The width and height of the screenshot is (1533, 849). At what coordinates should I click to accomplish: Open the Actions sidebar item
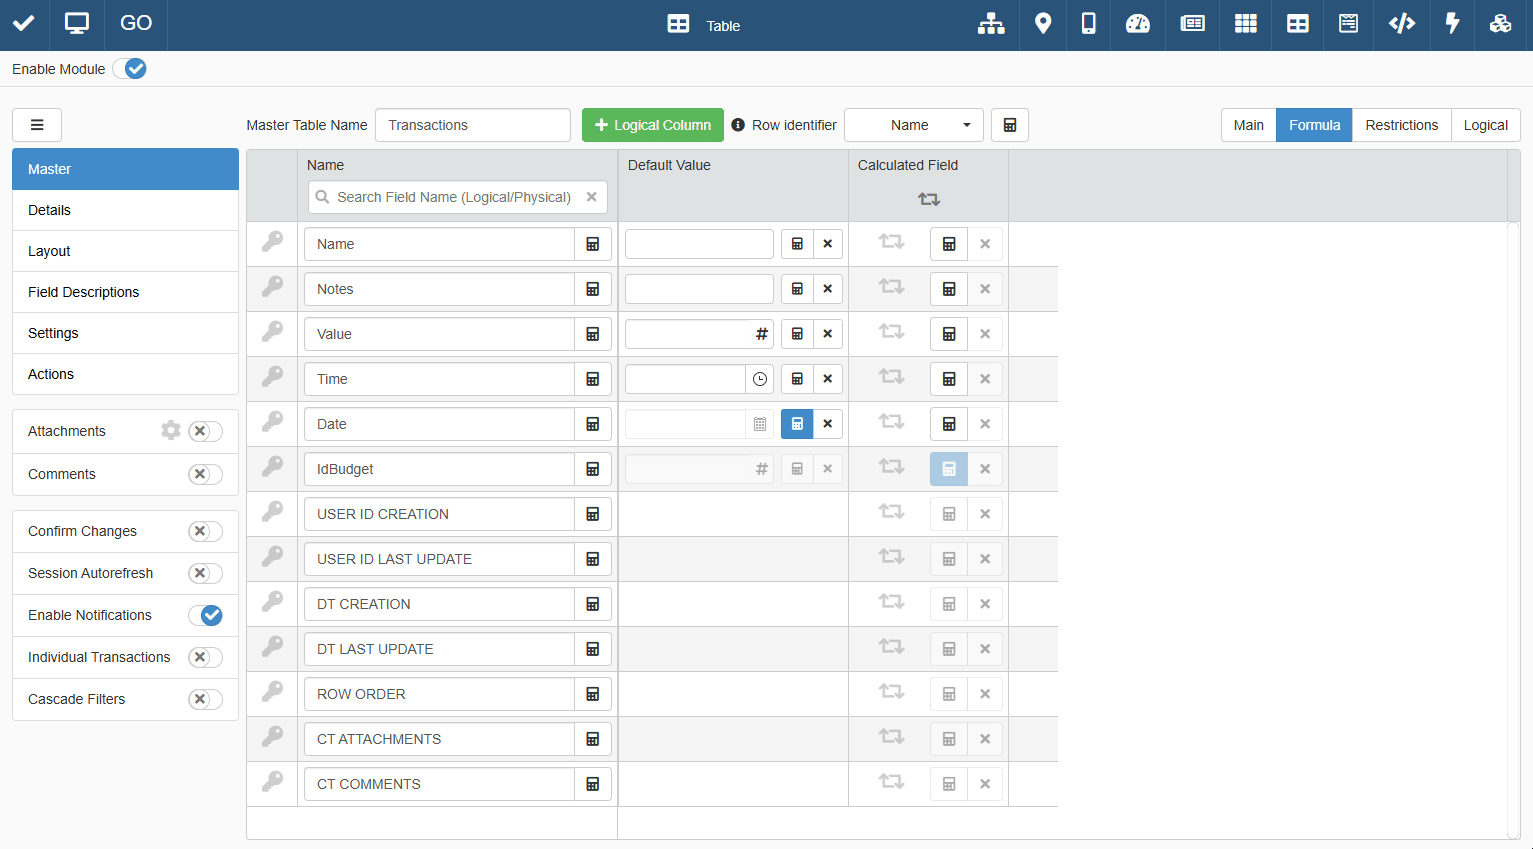tap(125, 374)
